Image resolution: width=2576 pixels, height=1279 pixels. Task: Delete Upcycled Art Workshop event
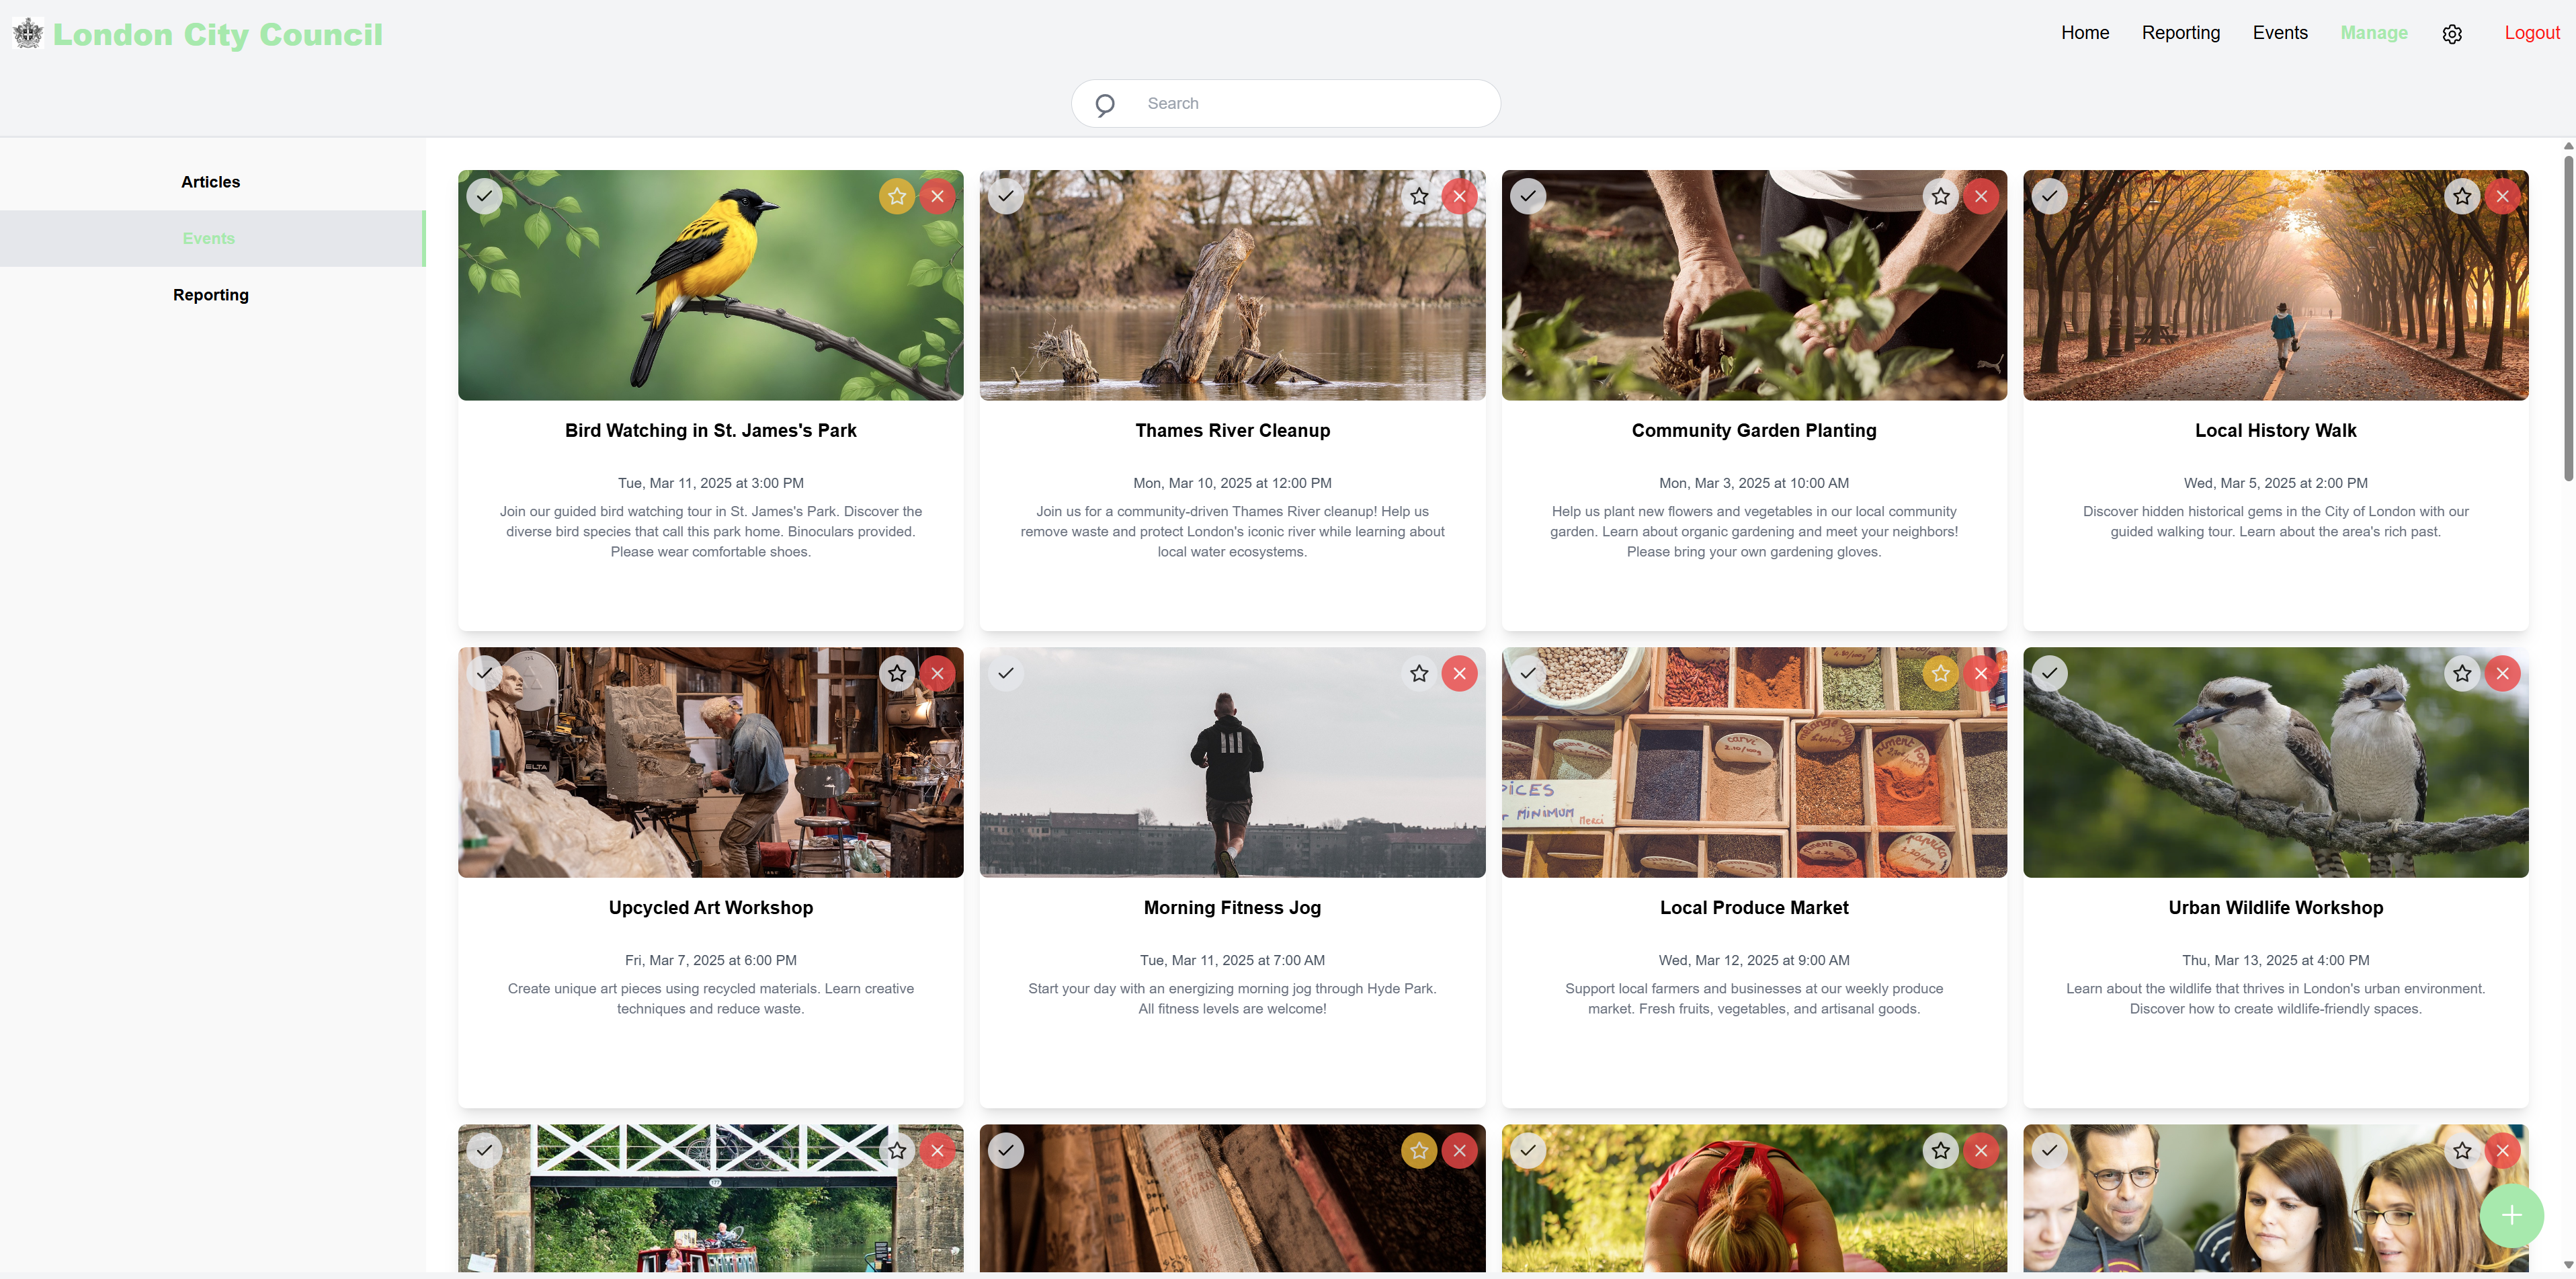click(937, 673)
